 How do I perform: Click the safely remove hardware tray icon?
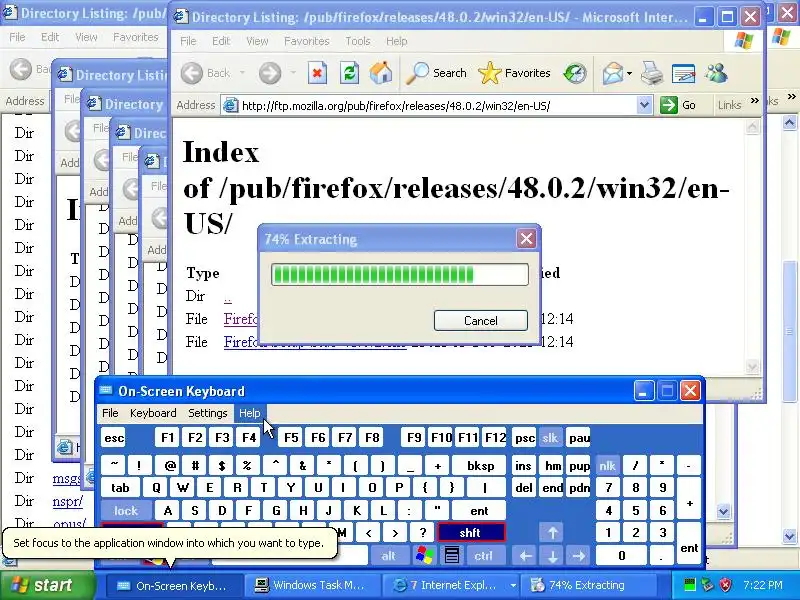tap(707, 585)
